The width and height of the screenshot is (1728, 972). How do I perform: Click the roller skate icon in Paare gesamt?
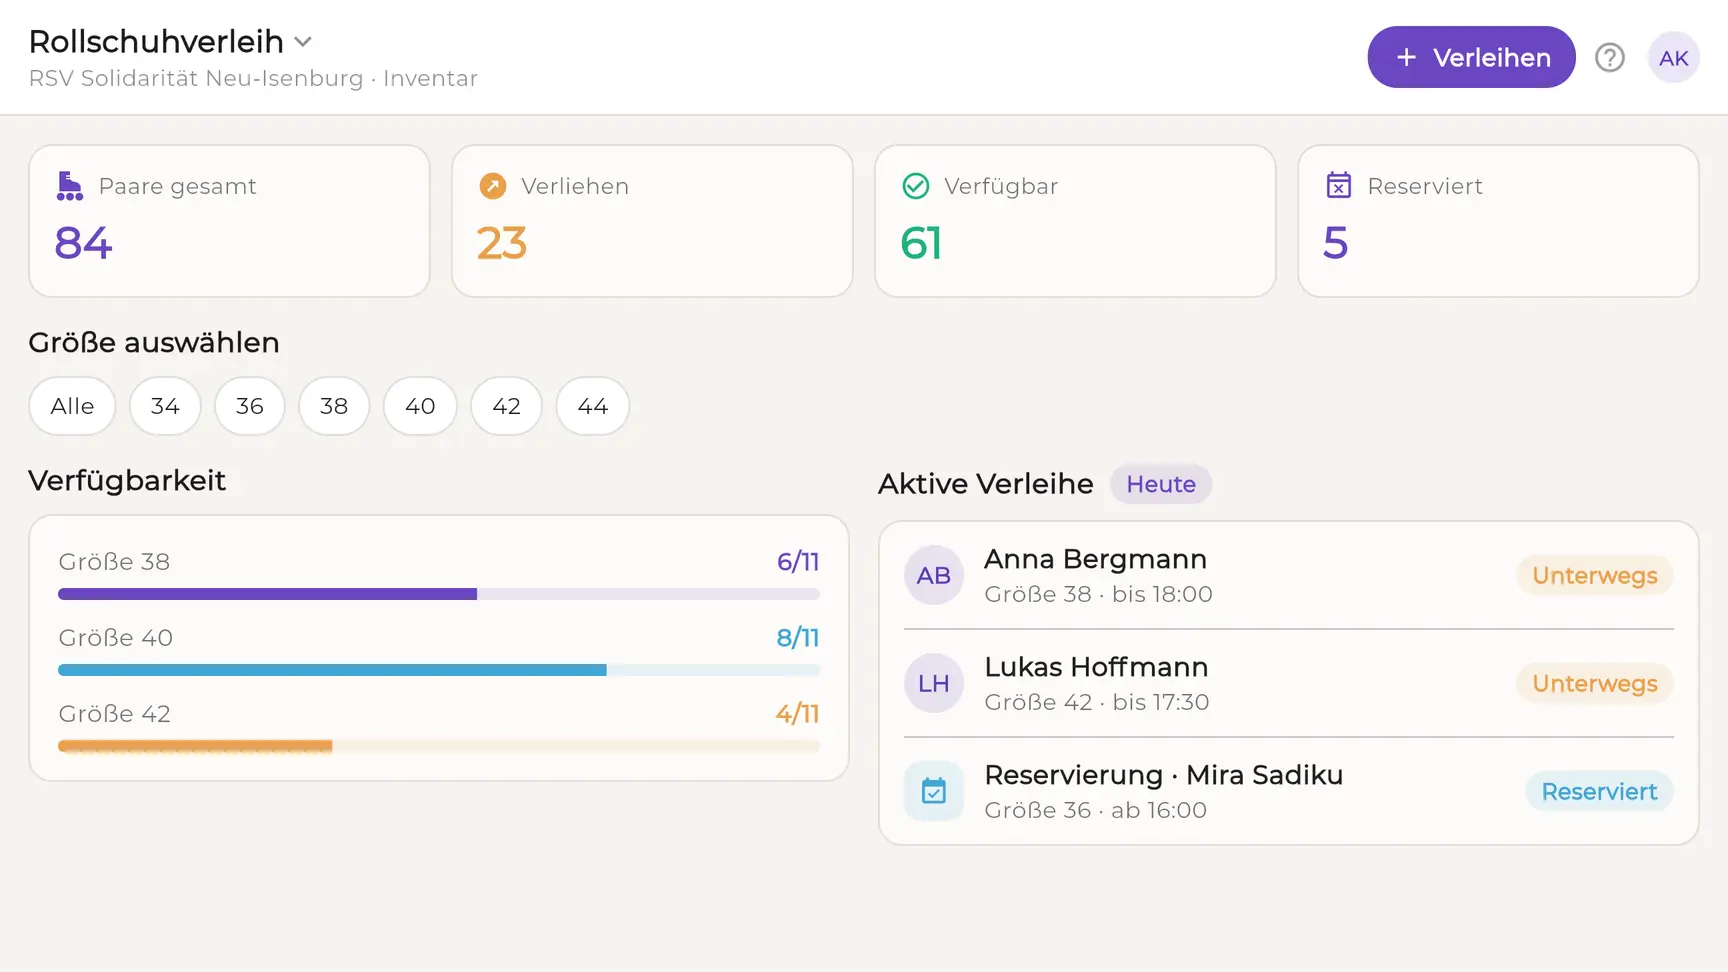(x=69, y=186)
